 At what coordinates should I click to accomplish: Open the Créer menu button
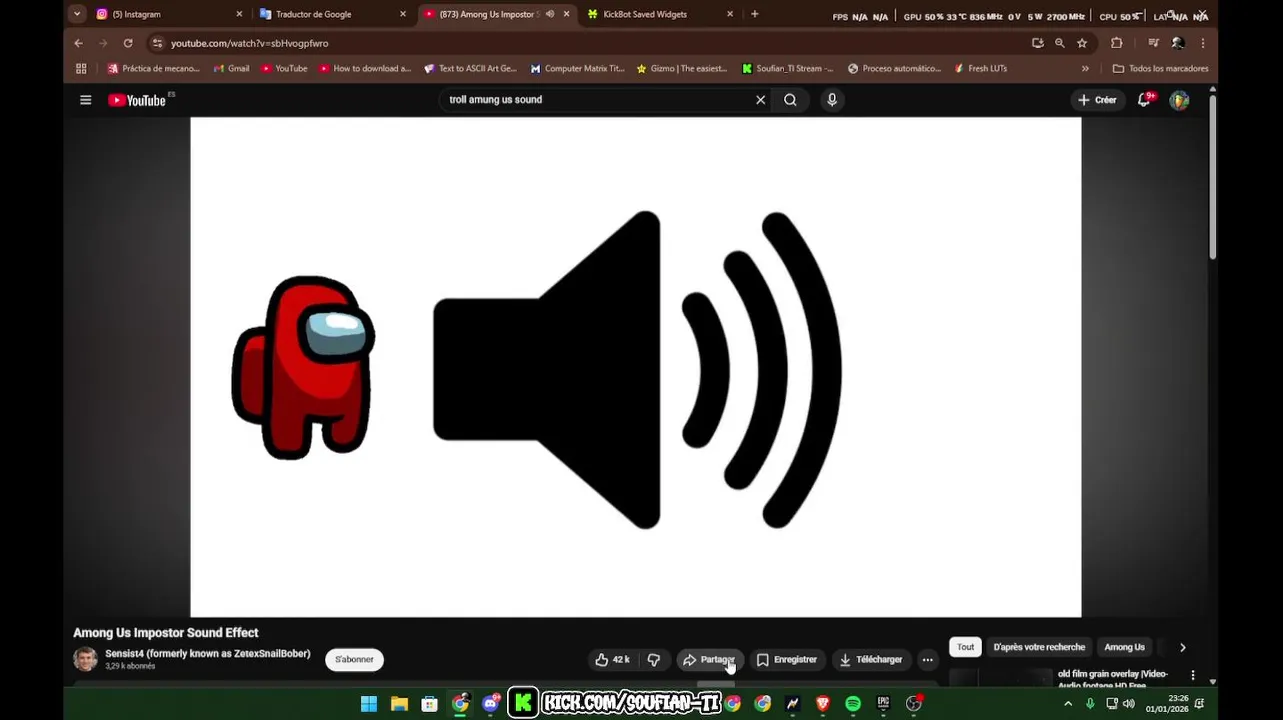pyautogui.click(x=1097, y=100)
